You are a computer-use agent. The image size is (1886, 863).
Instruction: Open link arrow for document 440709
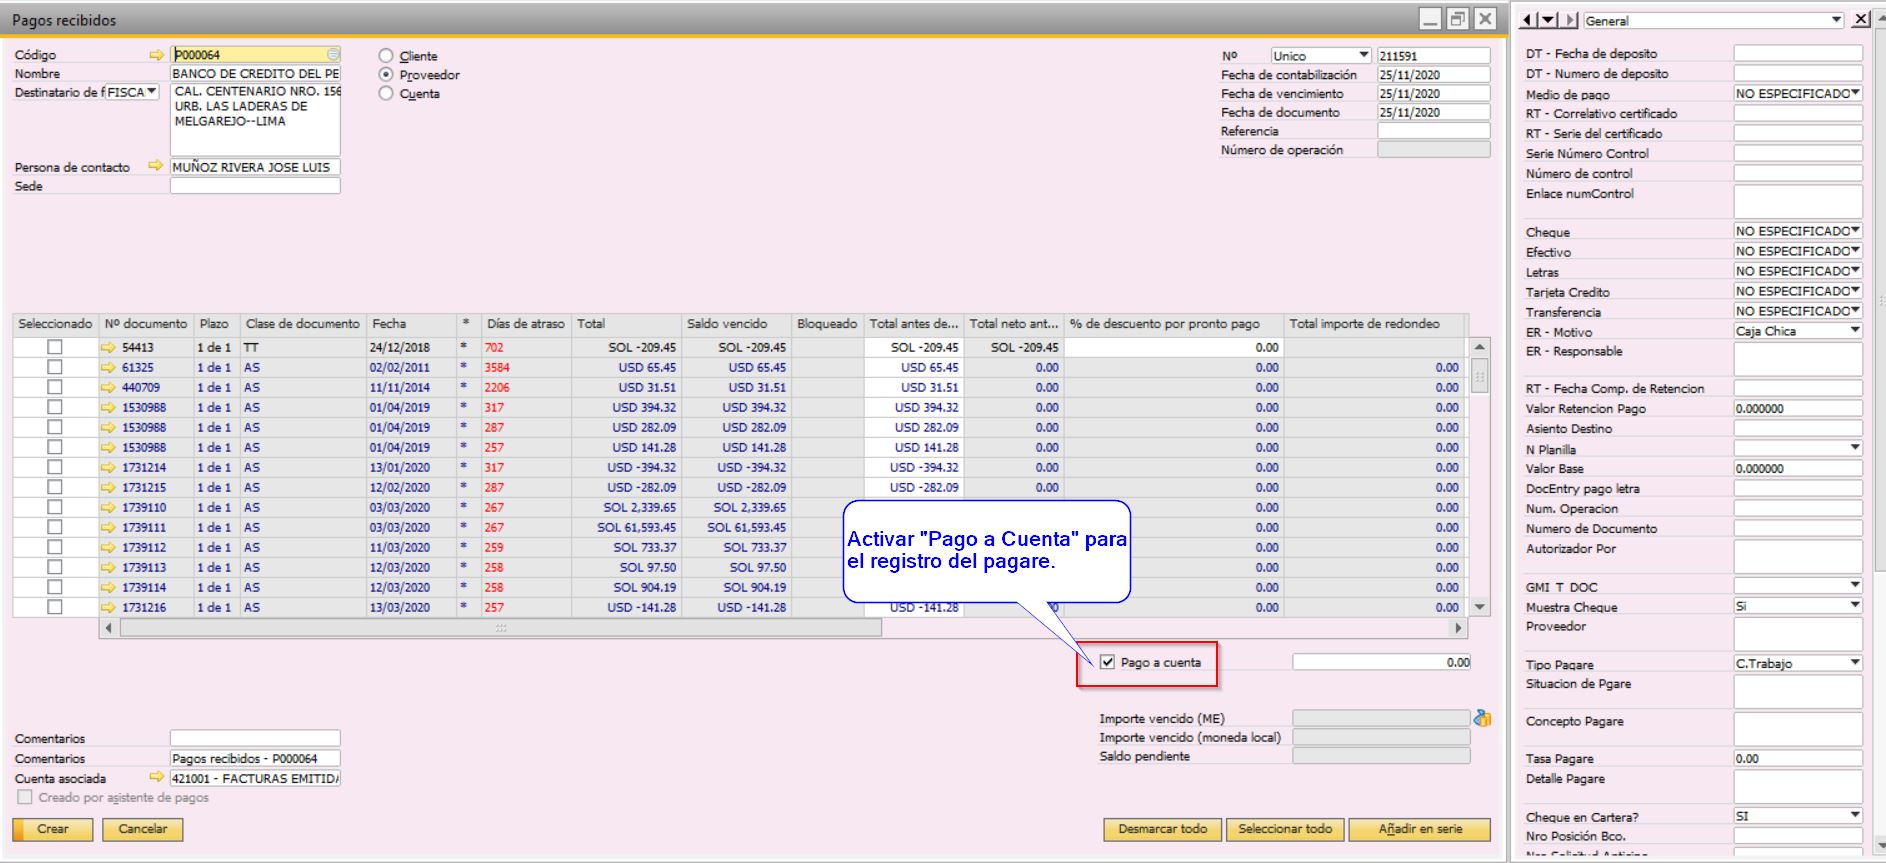point(109,387)
